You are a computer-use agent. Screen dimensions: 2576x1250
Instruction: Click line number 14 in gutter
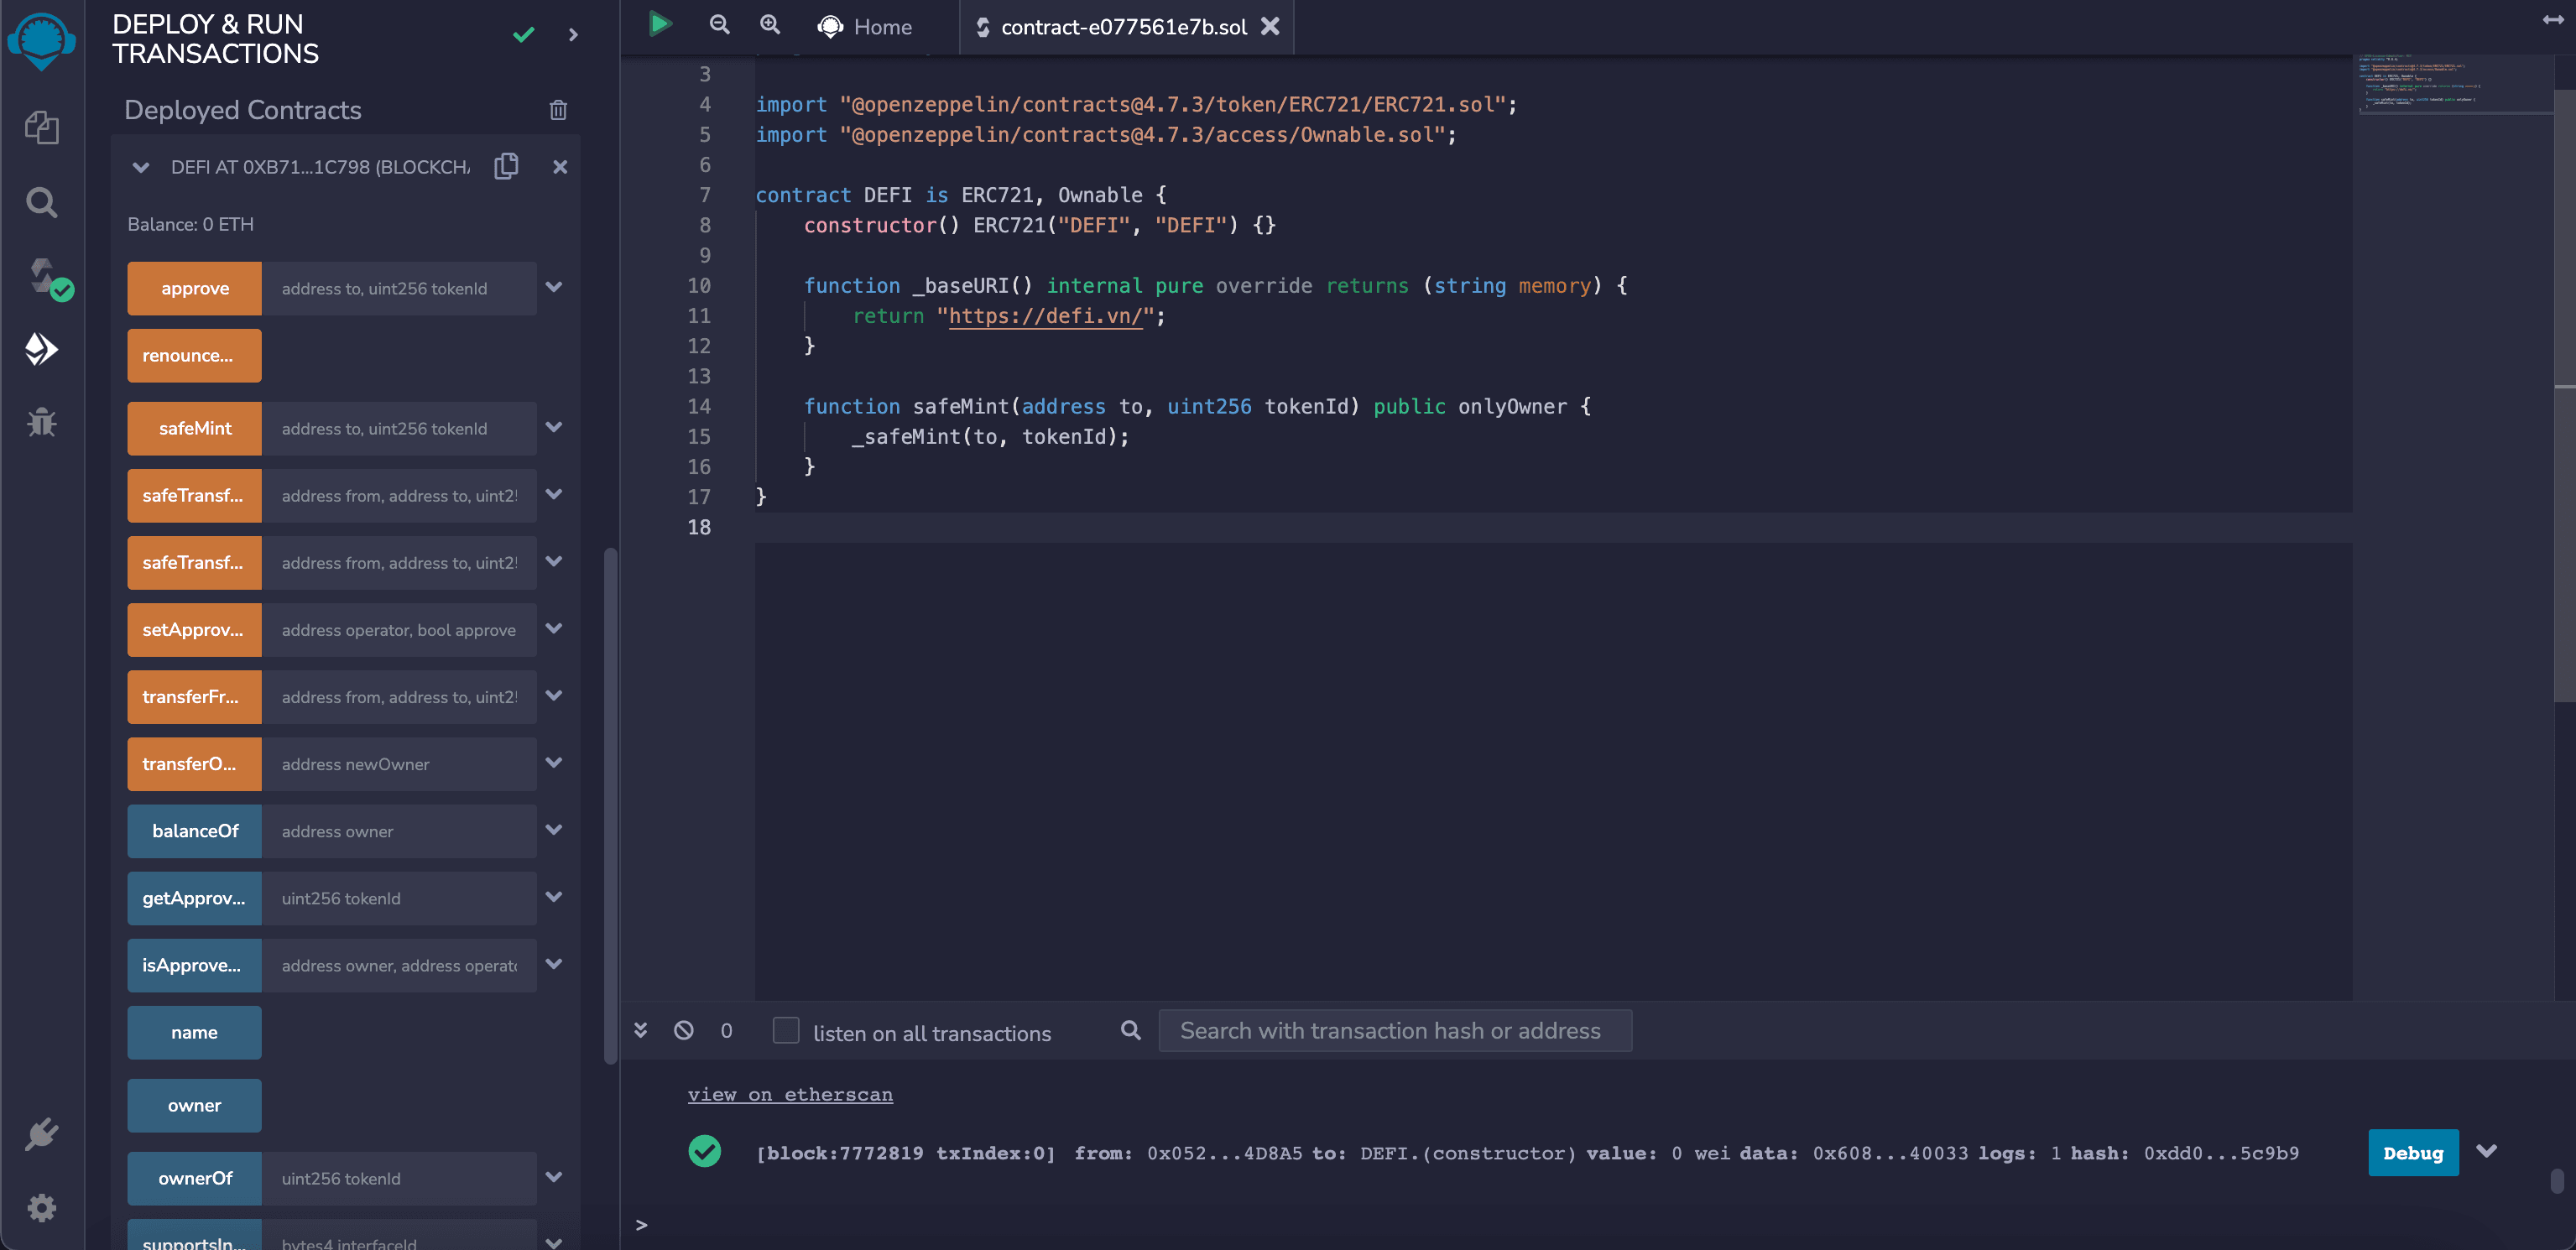pos(698,406)
